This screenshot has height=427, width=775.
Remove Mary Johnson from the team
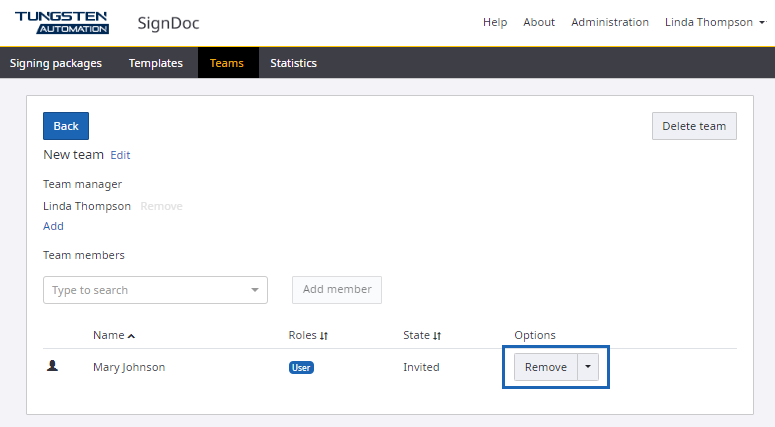tap(546, 367)
